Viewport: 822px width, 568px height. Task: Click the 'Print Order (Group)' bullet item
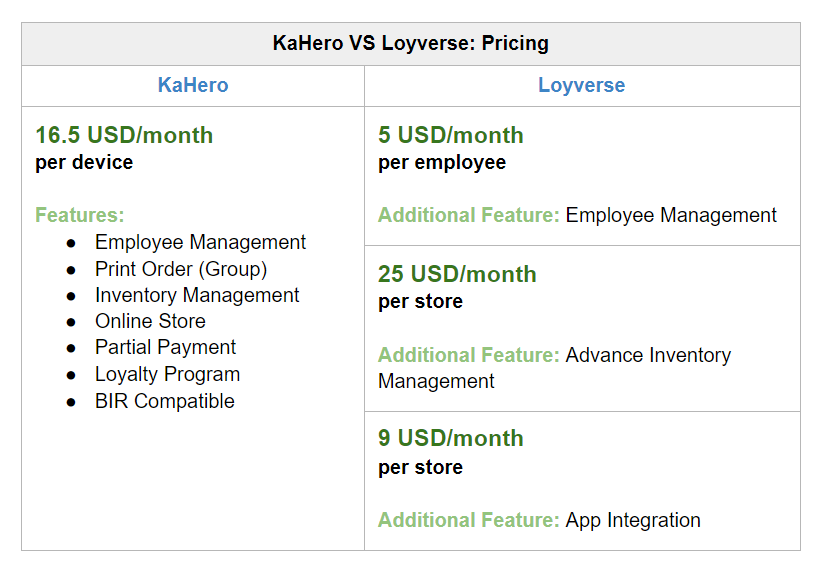[x=181, y=269]
